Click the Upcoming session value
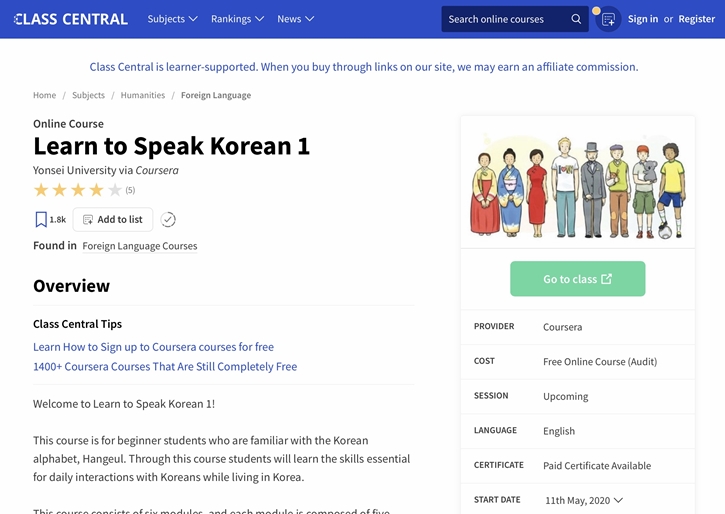This screenshot has width=725, height=514. pos(565,397)
